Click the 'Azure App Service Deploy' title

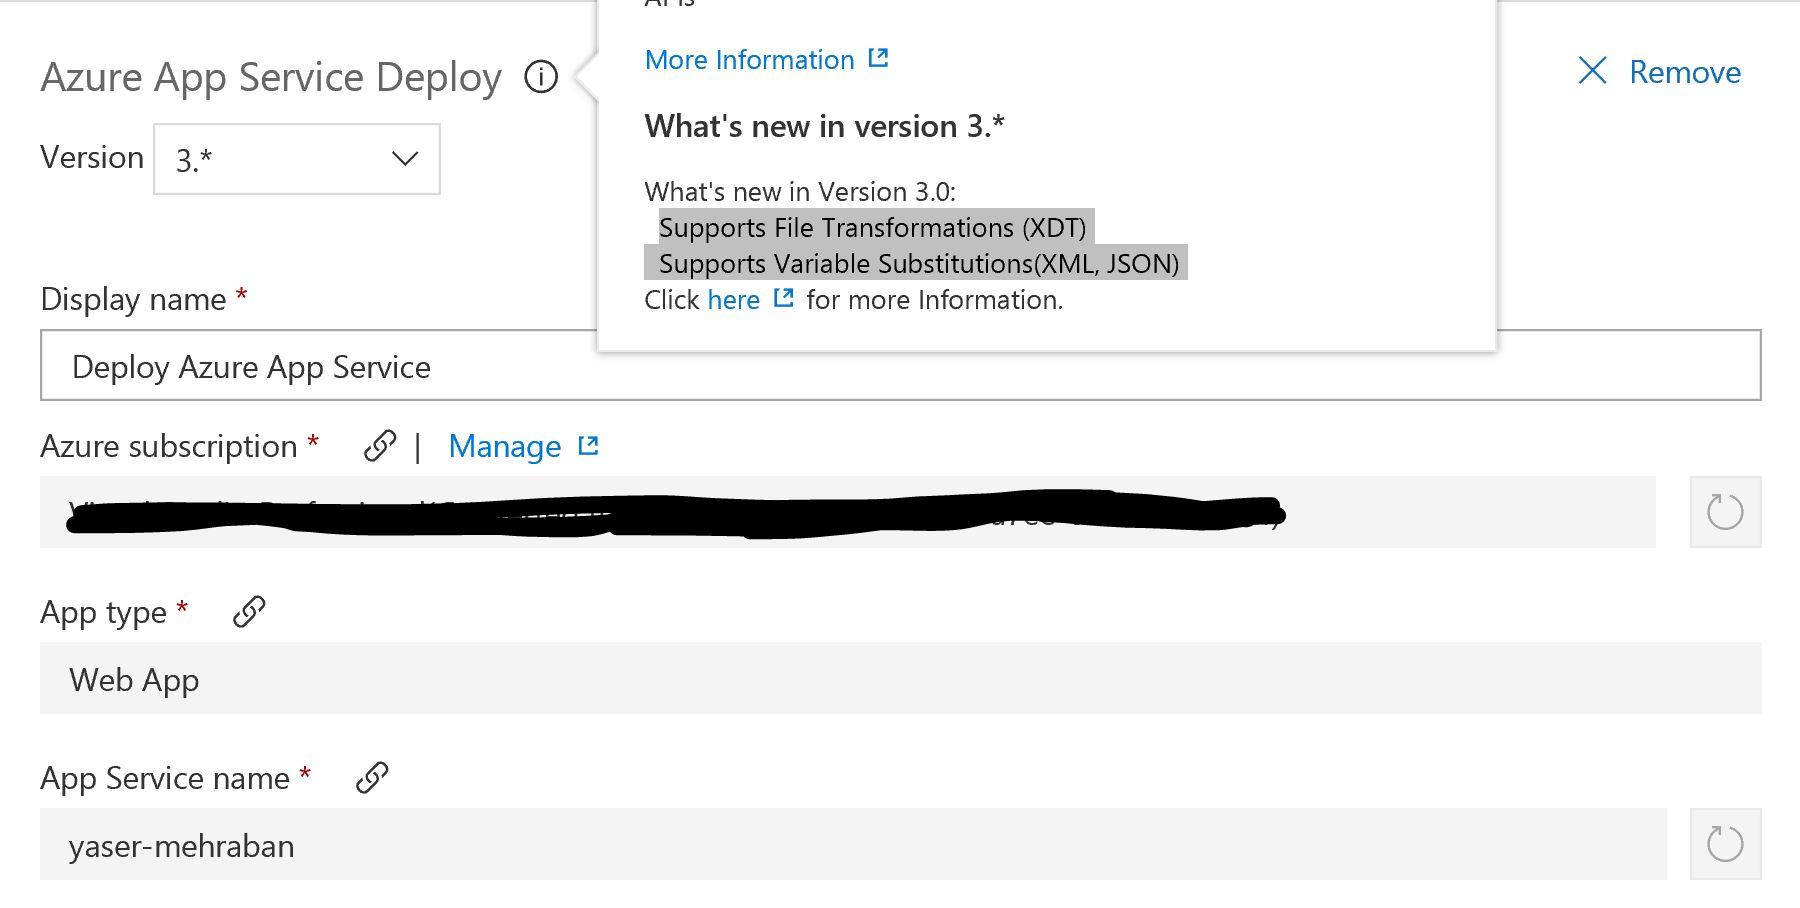click(271, 78)
